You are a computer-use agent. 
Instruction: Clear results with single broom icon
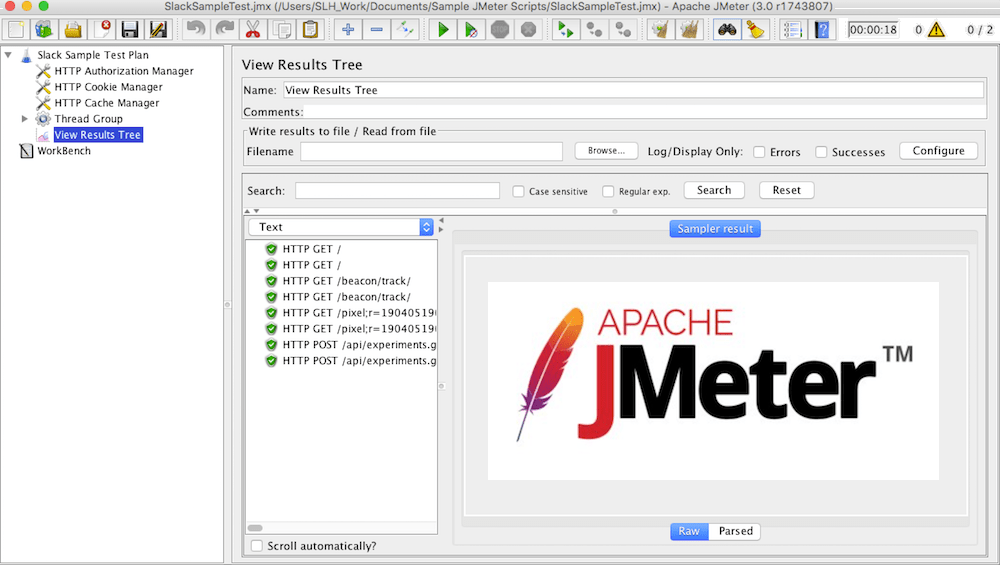coord(661,29)
